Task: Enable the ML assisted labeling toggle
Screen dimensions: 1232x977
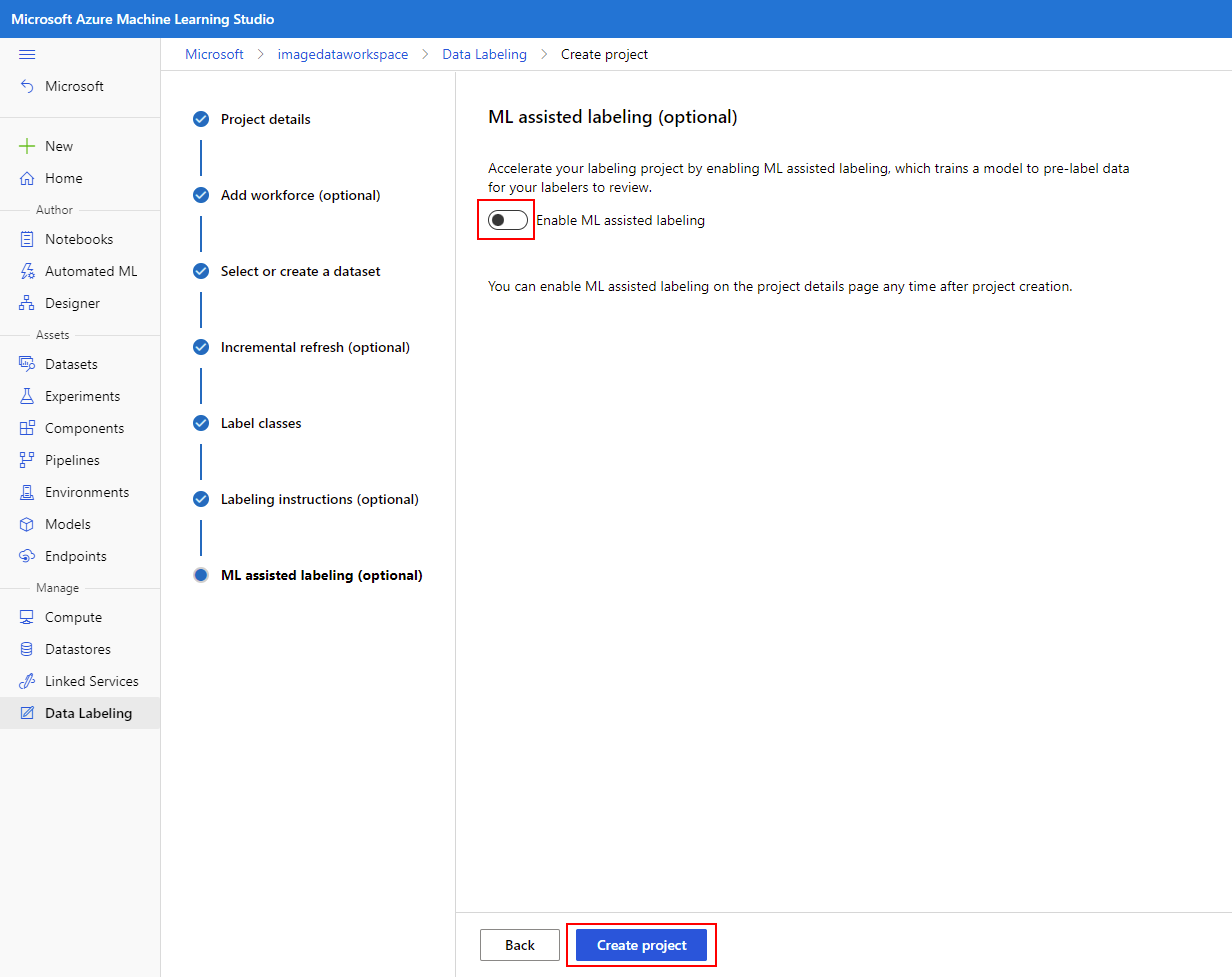Action: 508,220
